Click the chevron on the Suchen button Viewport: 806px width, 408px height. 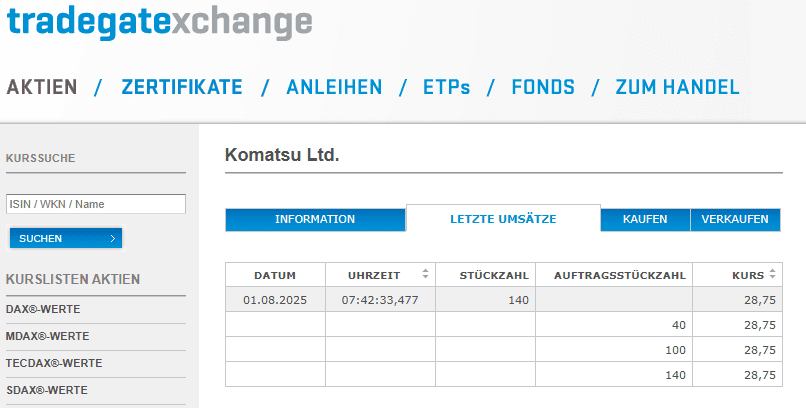(113, 238)
